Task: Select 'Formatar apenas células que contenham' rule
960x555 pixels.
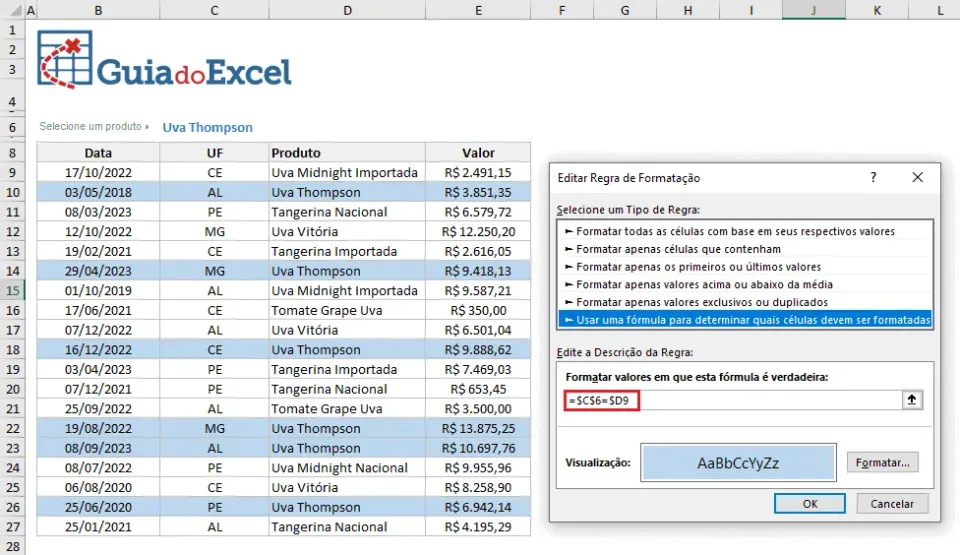Action: coord(745,249)
